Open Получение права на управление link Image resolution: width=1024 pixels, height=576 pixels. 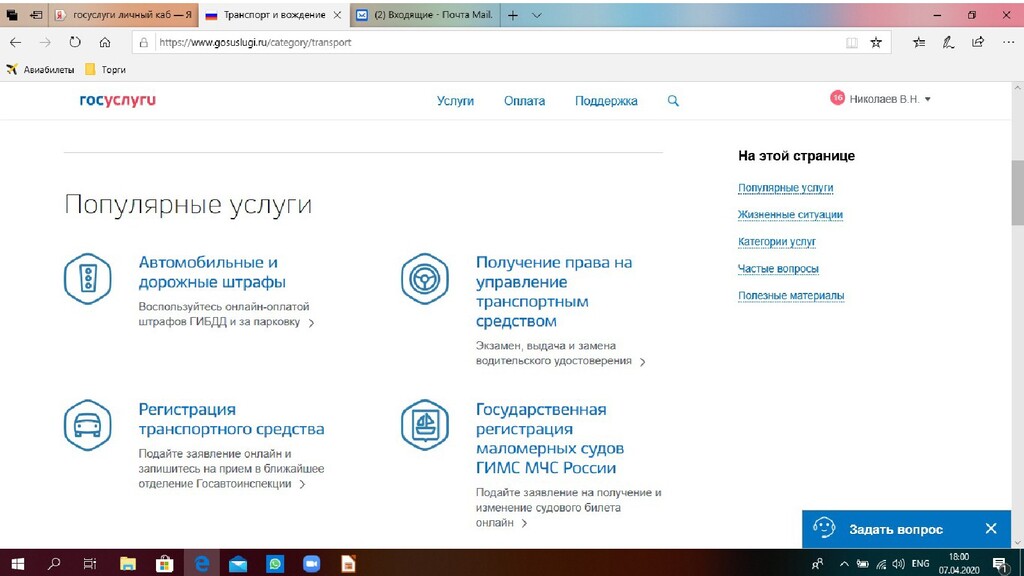click(554, 292)
